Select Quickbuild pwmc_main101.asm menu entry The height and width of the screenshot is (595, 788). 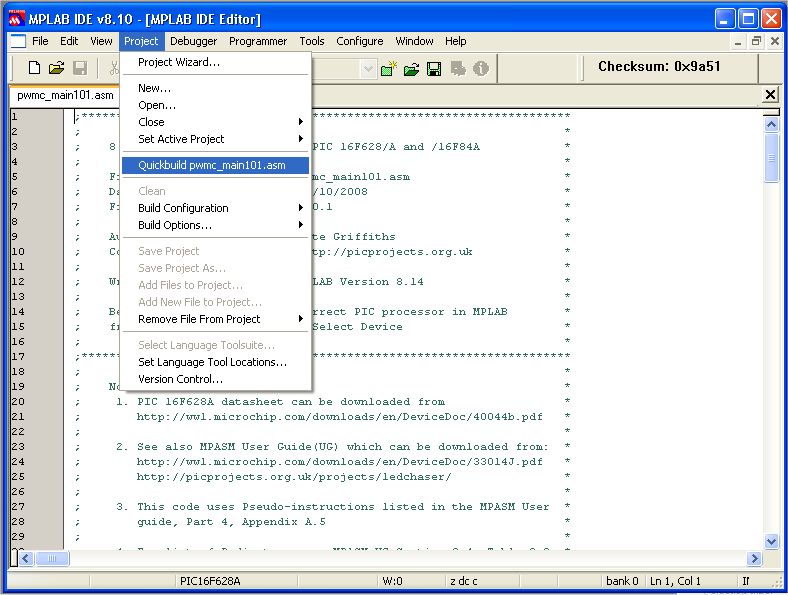click(x=210, y=166)
